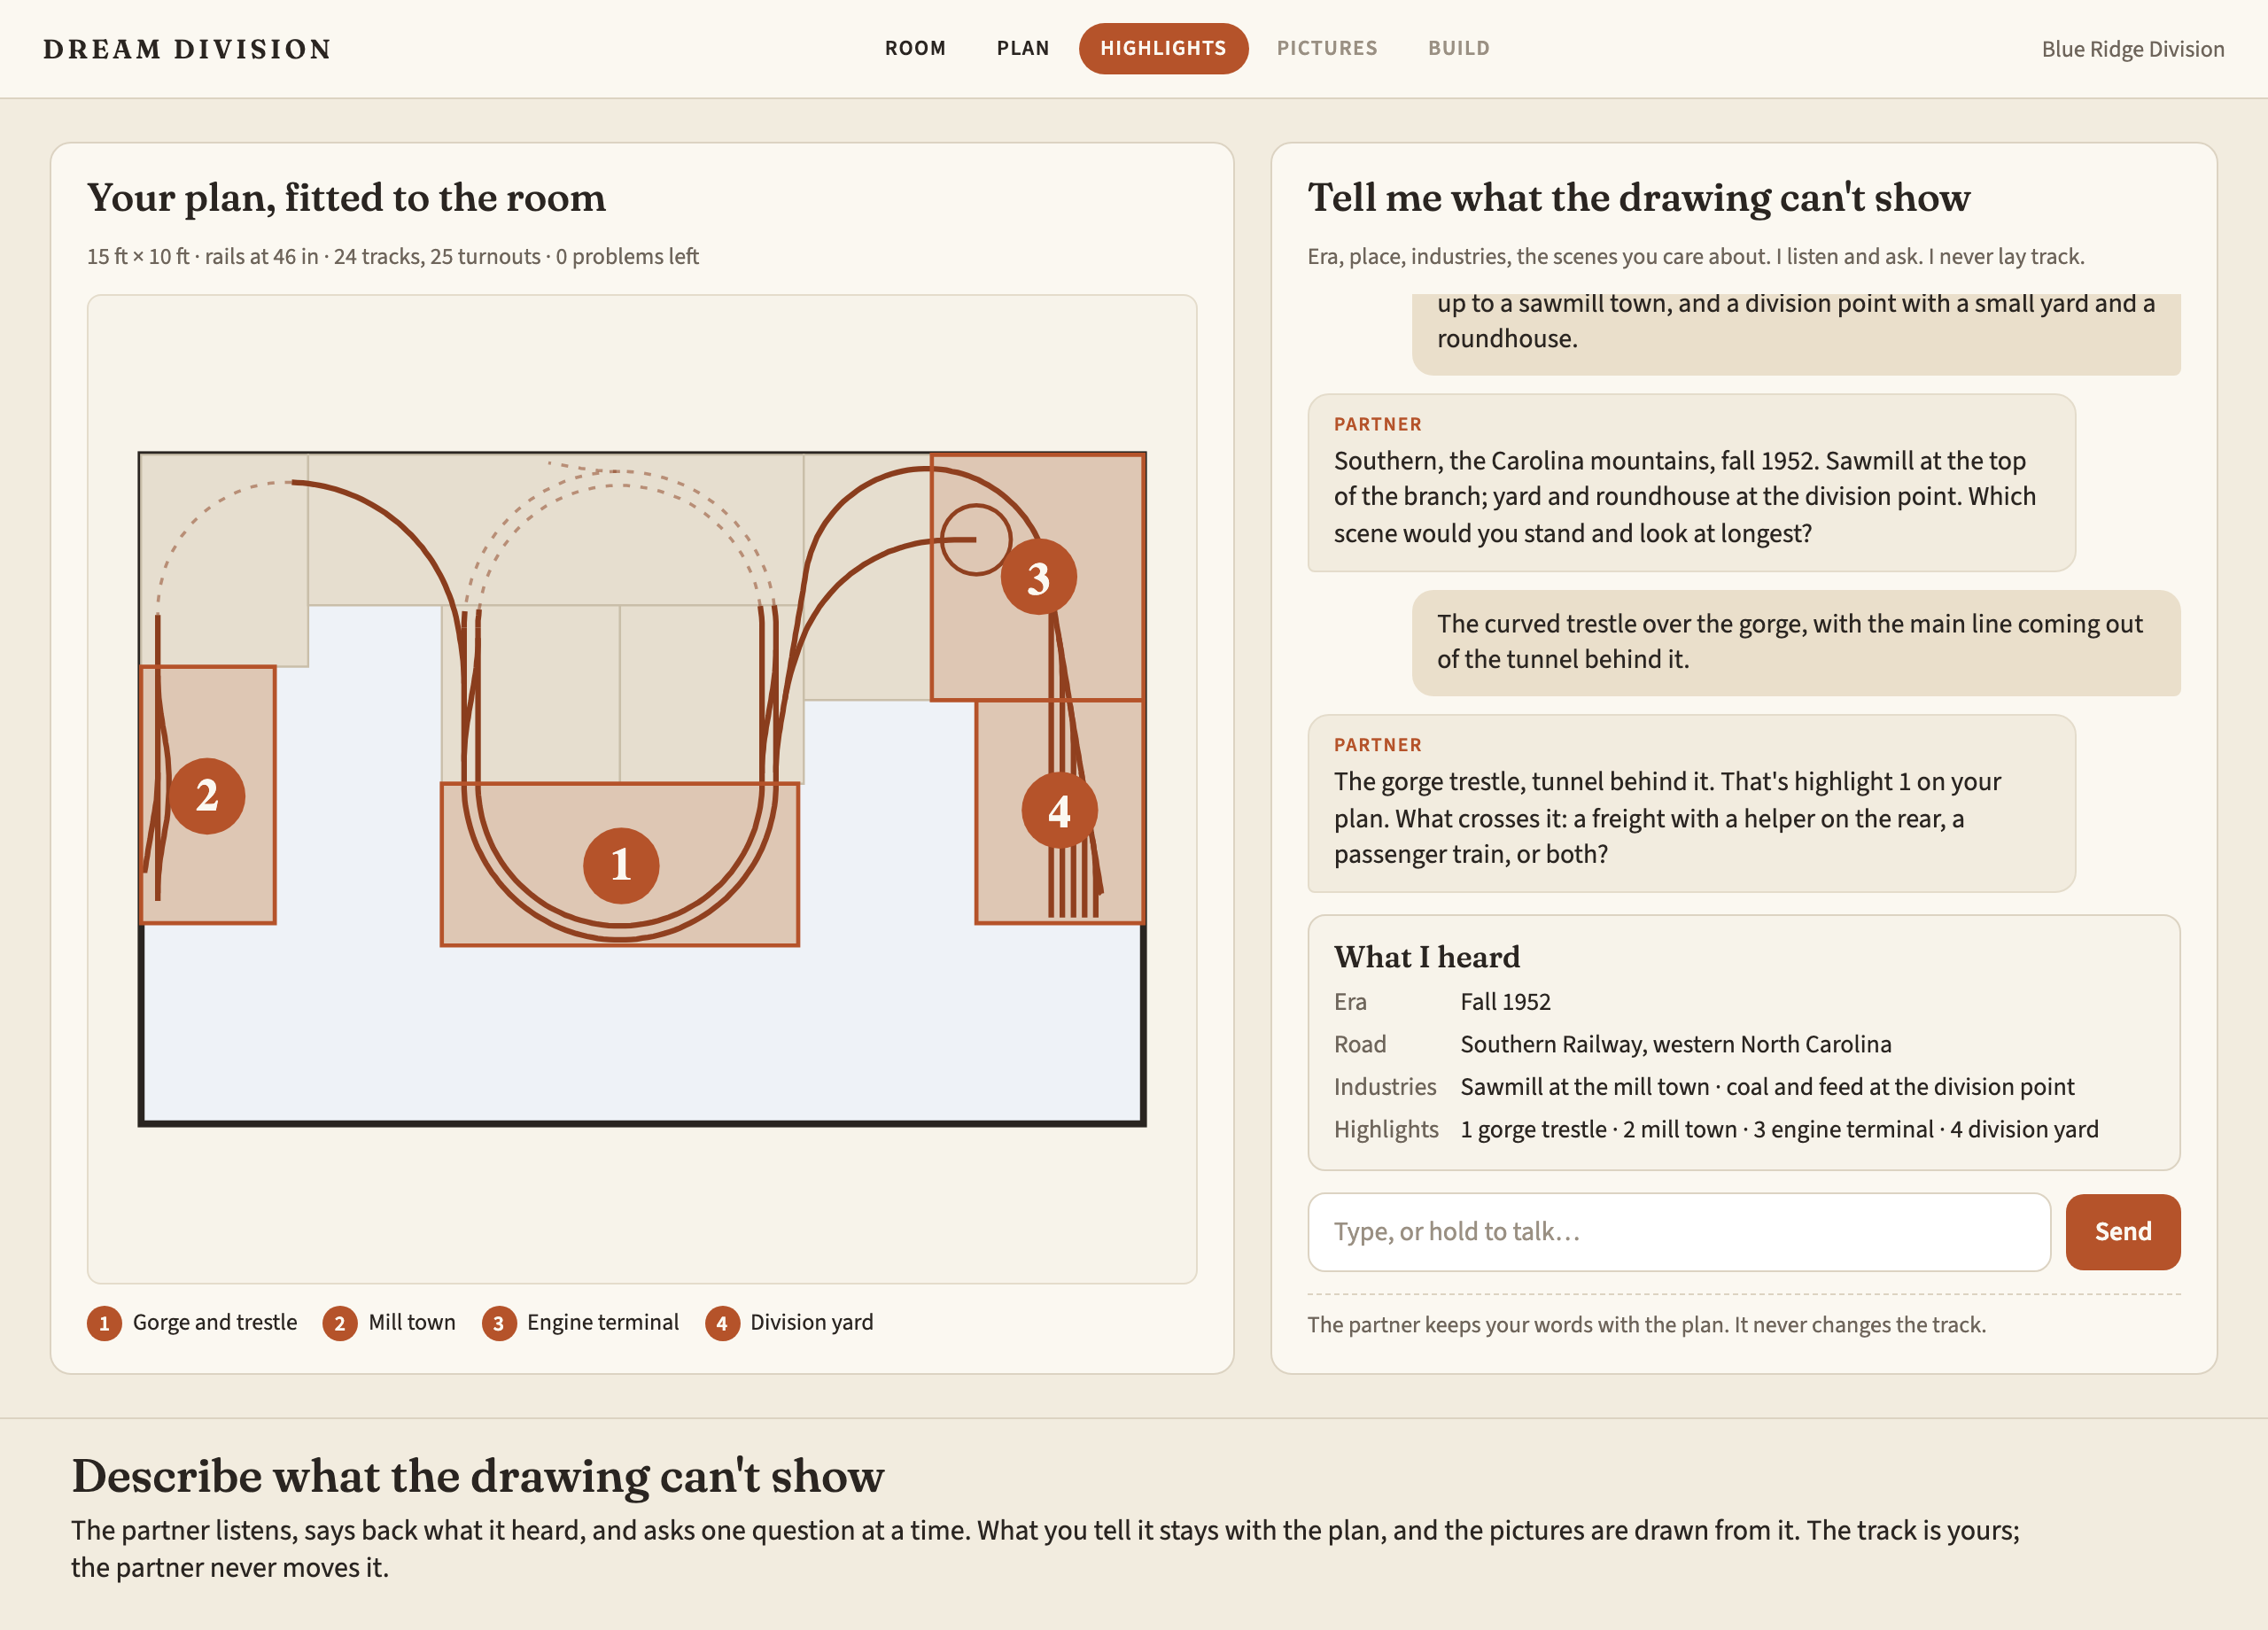Click highlight marker 4 on the plan

(x=1059, y=810)
